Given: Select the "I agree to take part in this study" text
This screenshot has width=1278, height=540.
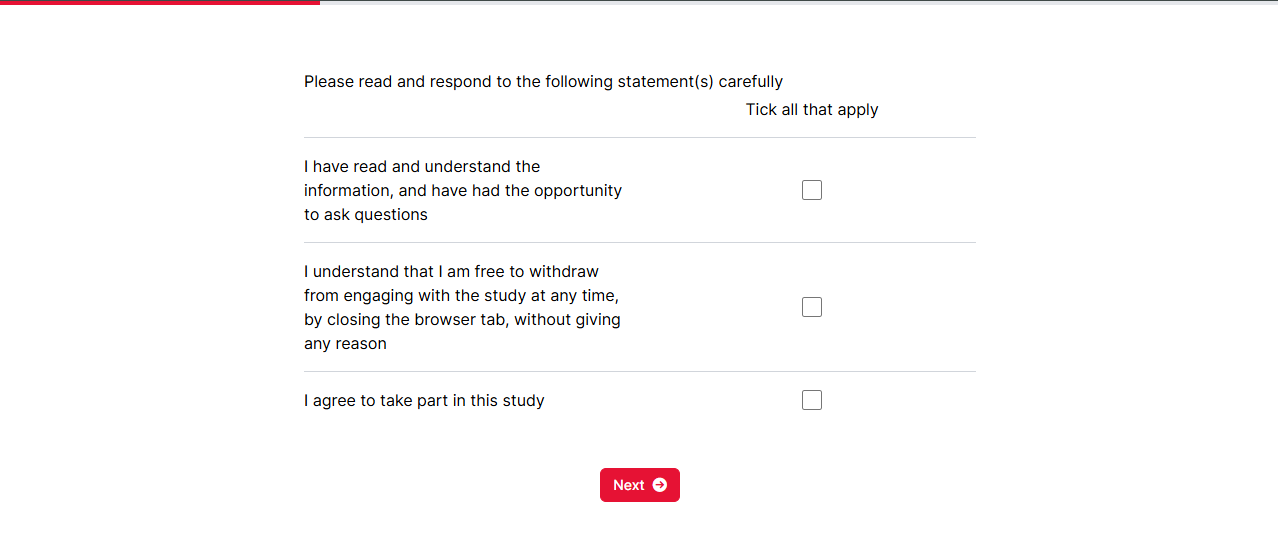Looking at the screenshot, I should 424,400.
